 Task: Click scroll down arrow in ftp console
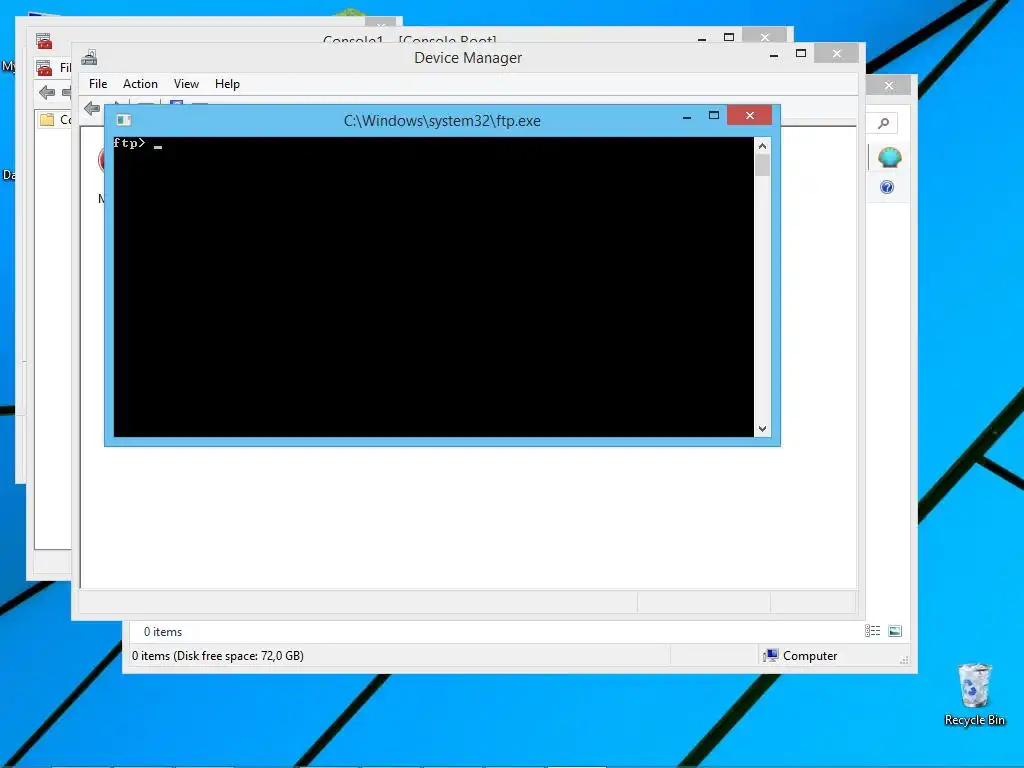pyautogui.click(x=762, y=428)
